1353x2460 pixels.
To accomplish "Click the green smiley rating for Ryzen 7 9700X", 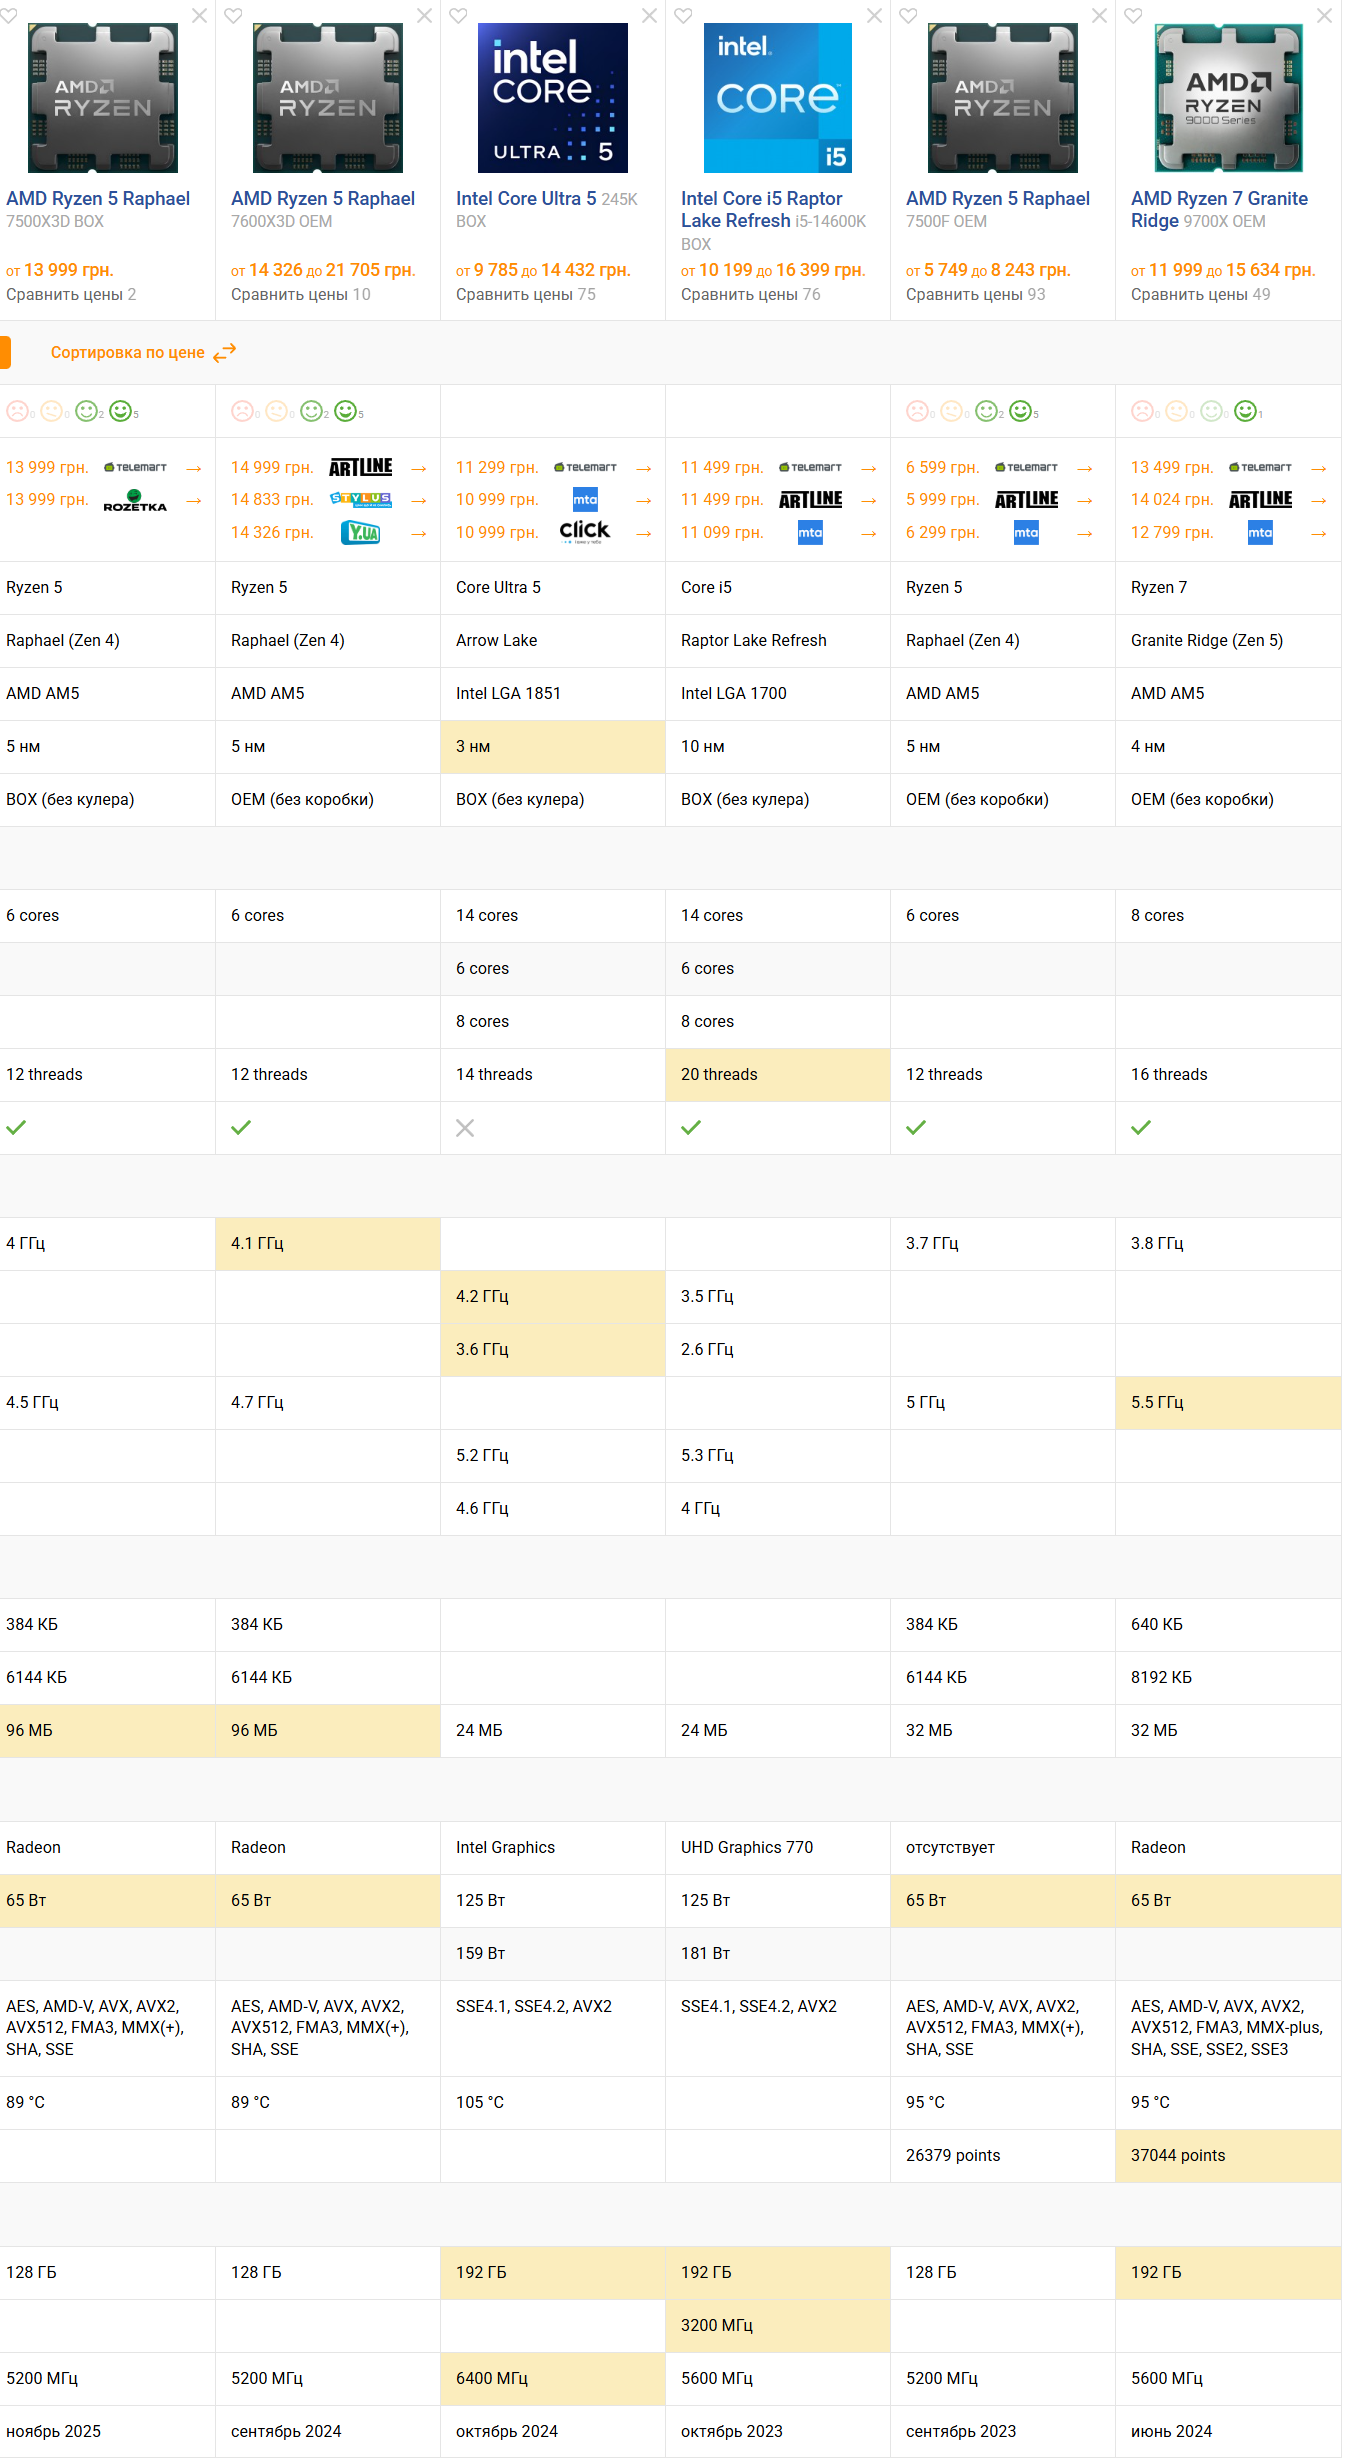I will [1245, 411].
